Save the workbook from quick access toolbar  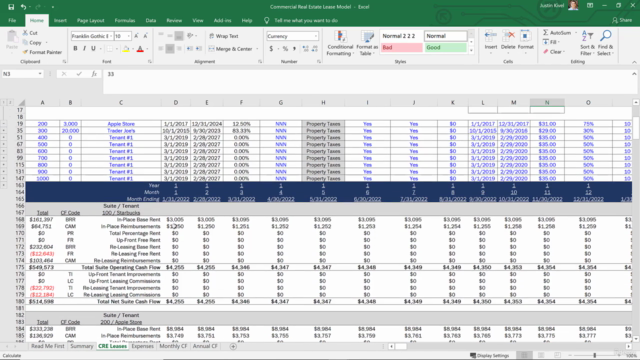(11, 7)
